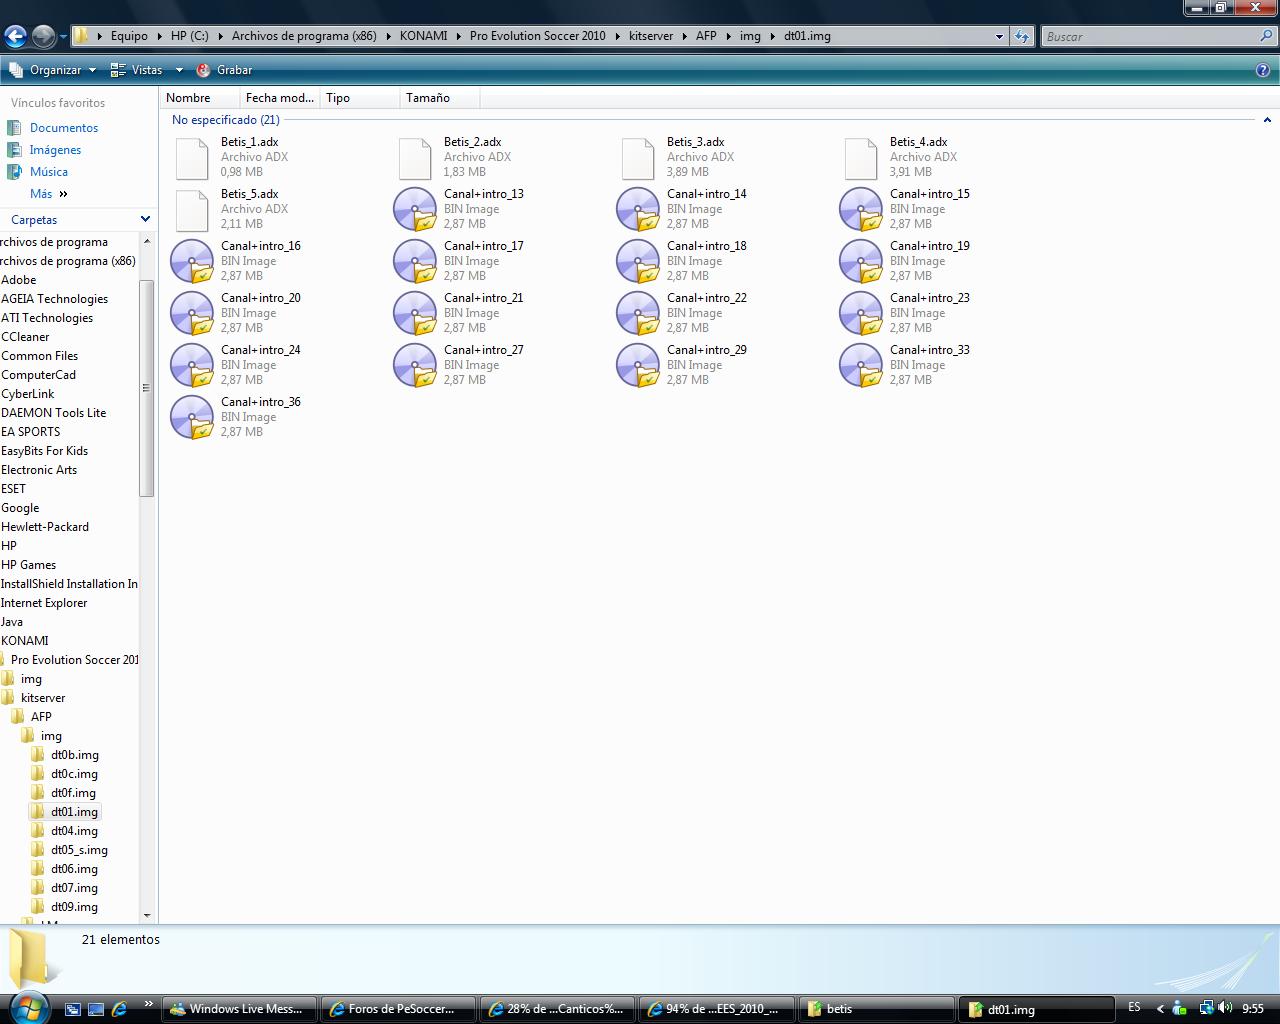Select the Canal+intro_20 disc icon

[191, 313]
